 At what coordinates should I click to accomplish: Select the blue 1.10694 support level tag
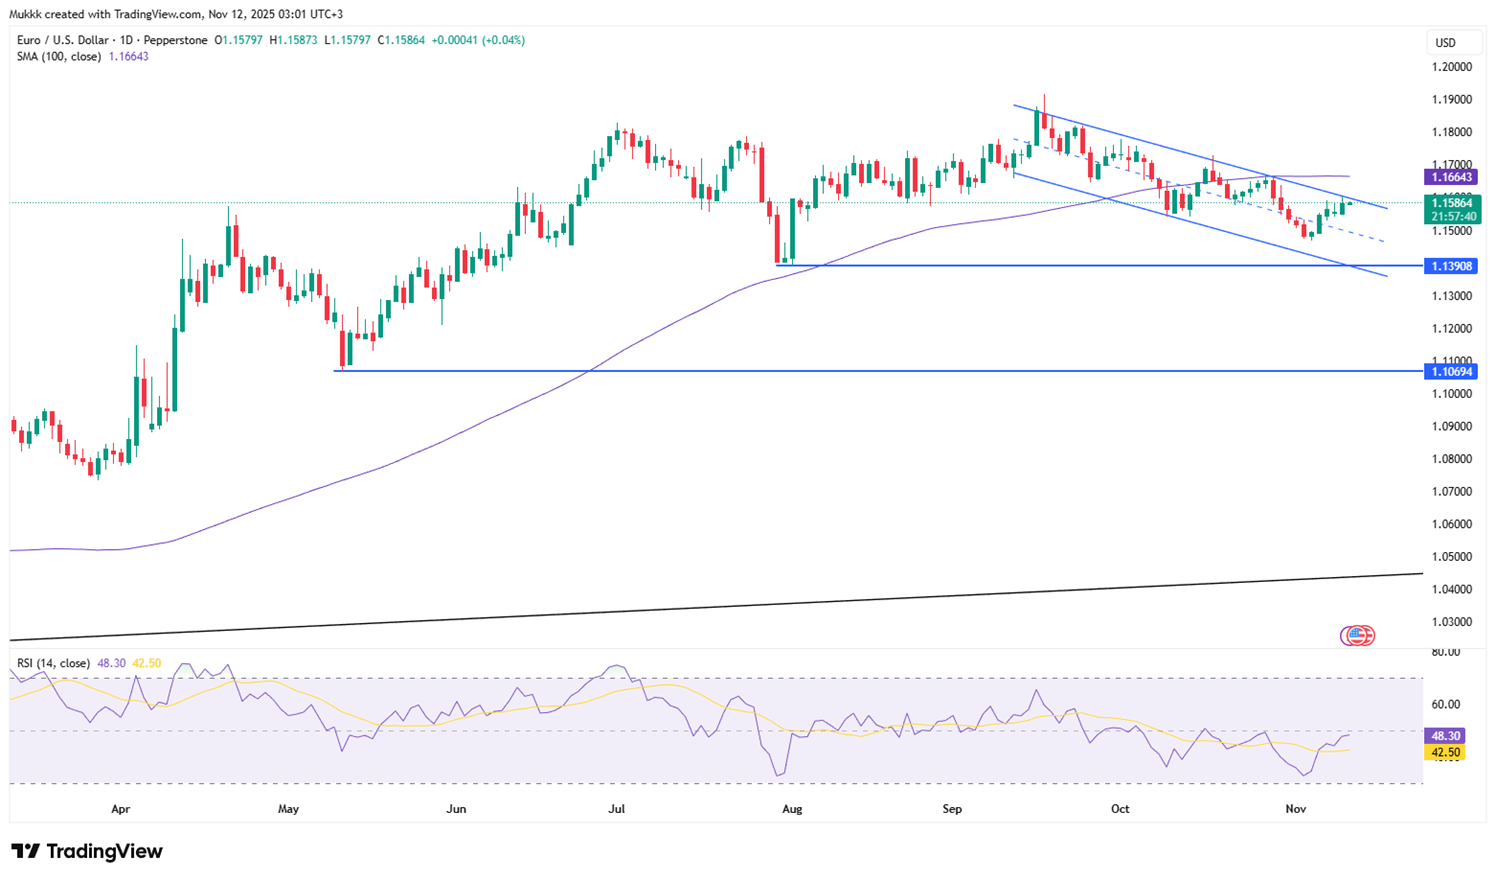click(x=1449, y=371)
